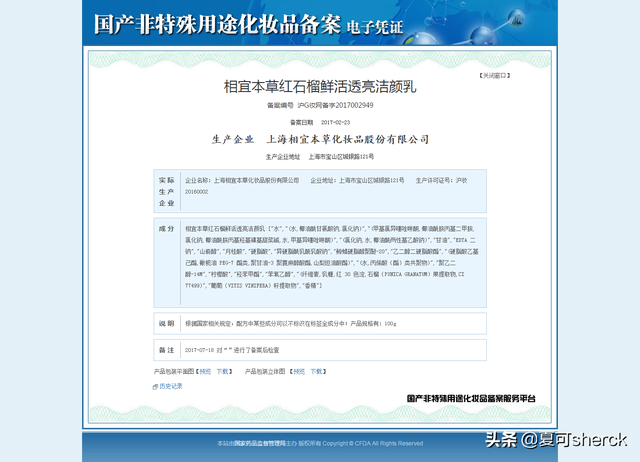Download the 产品包装平面图 image
Screen dimensions: 640x462
[x=222, y=371]
